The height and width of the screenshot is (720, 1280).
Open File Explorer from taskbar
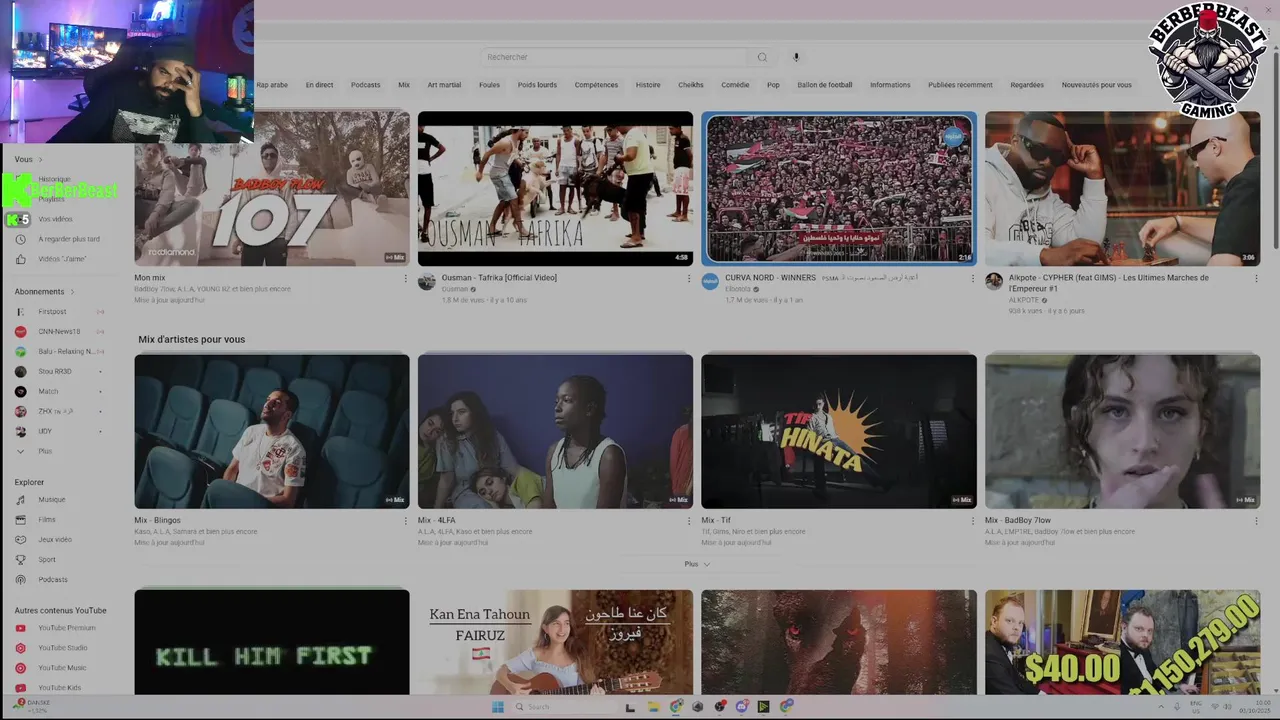click(653, 707)
